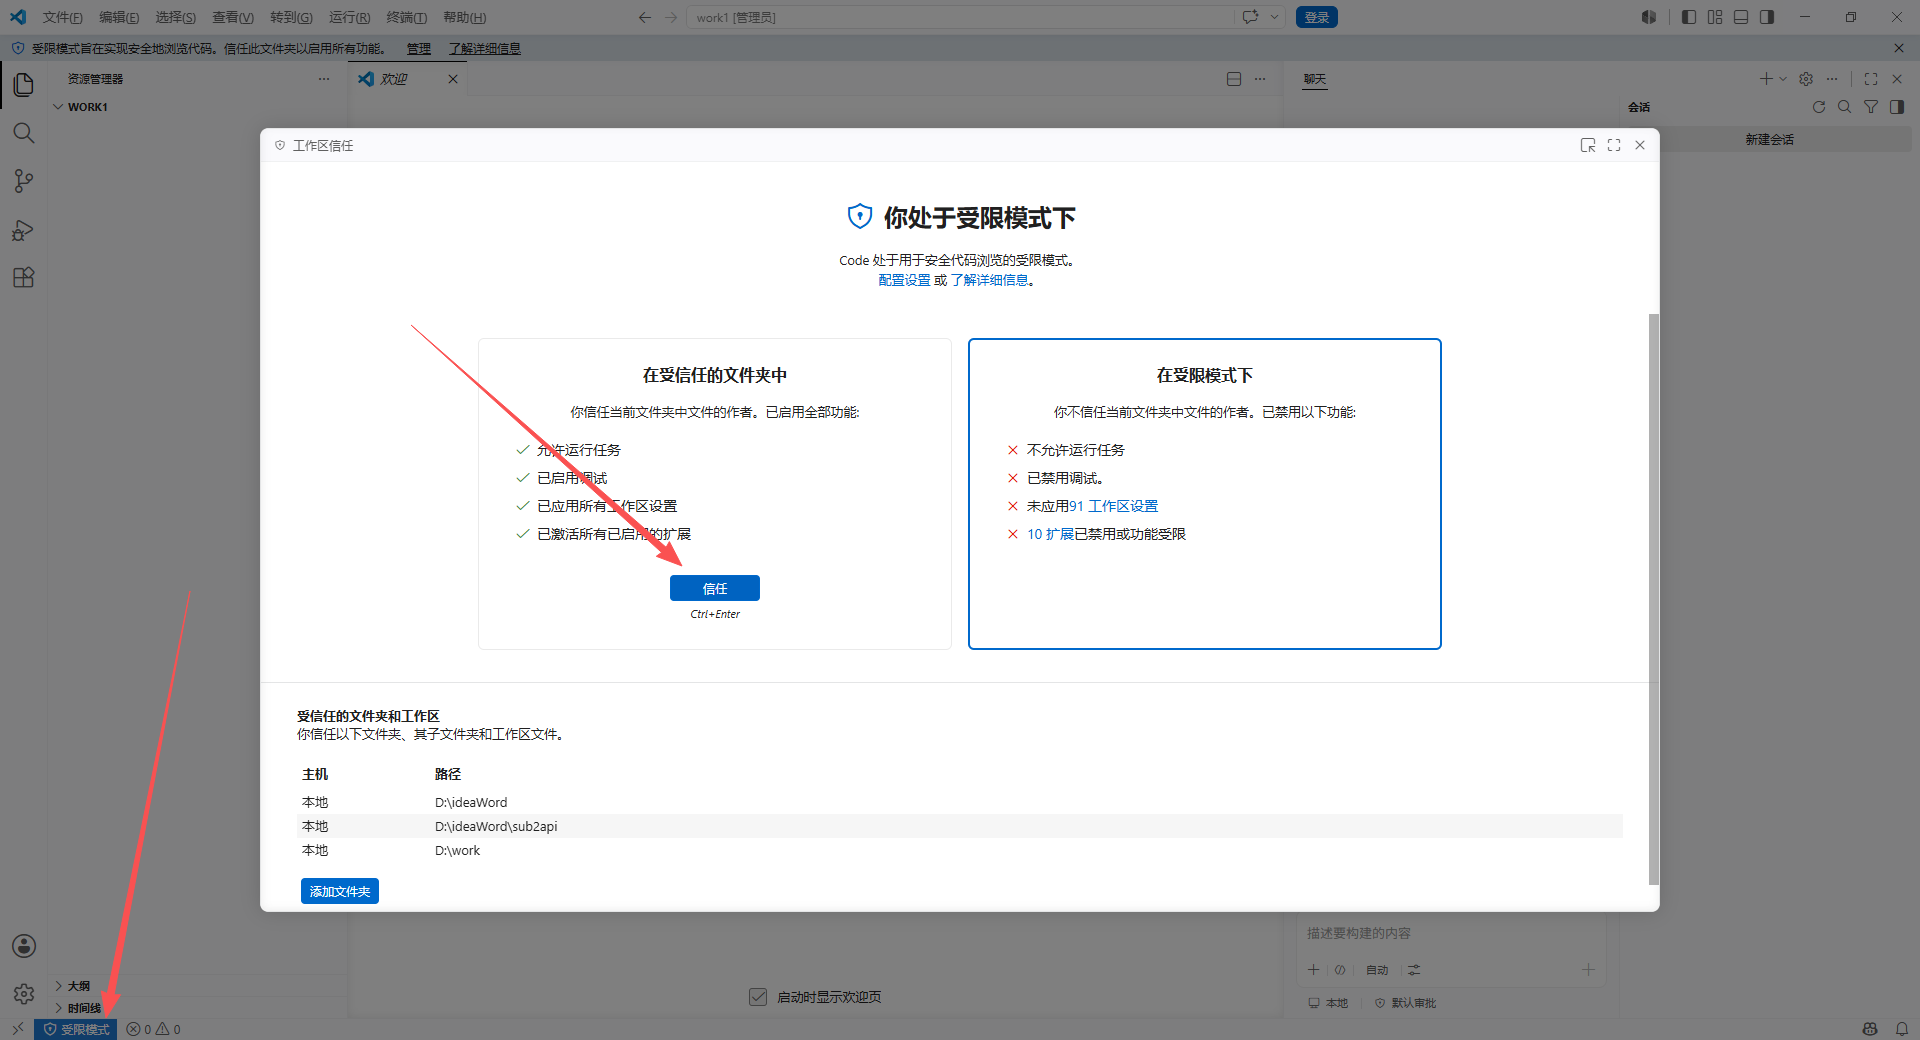Toggle the primary side bar layout icon
The width and height of the screenshot is (1920, 1040).
point(1689,17)
